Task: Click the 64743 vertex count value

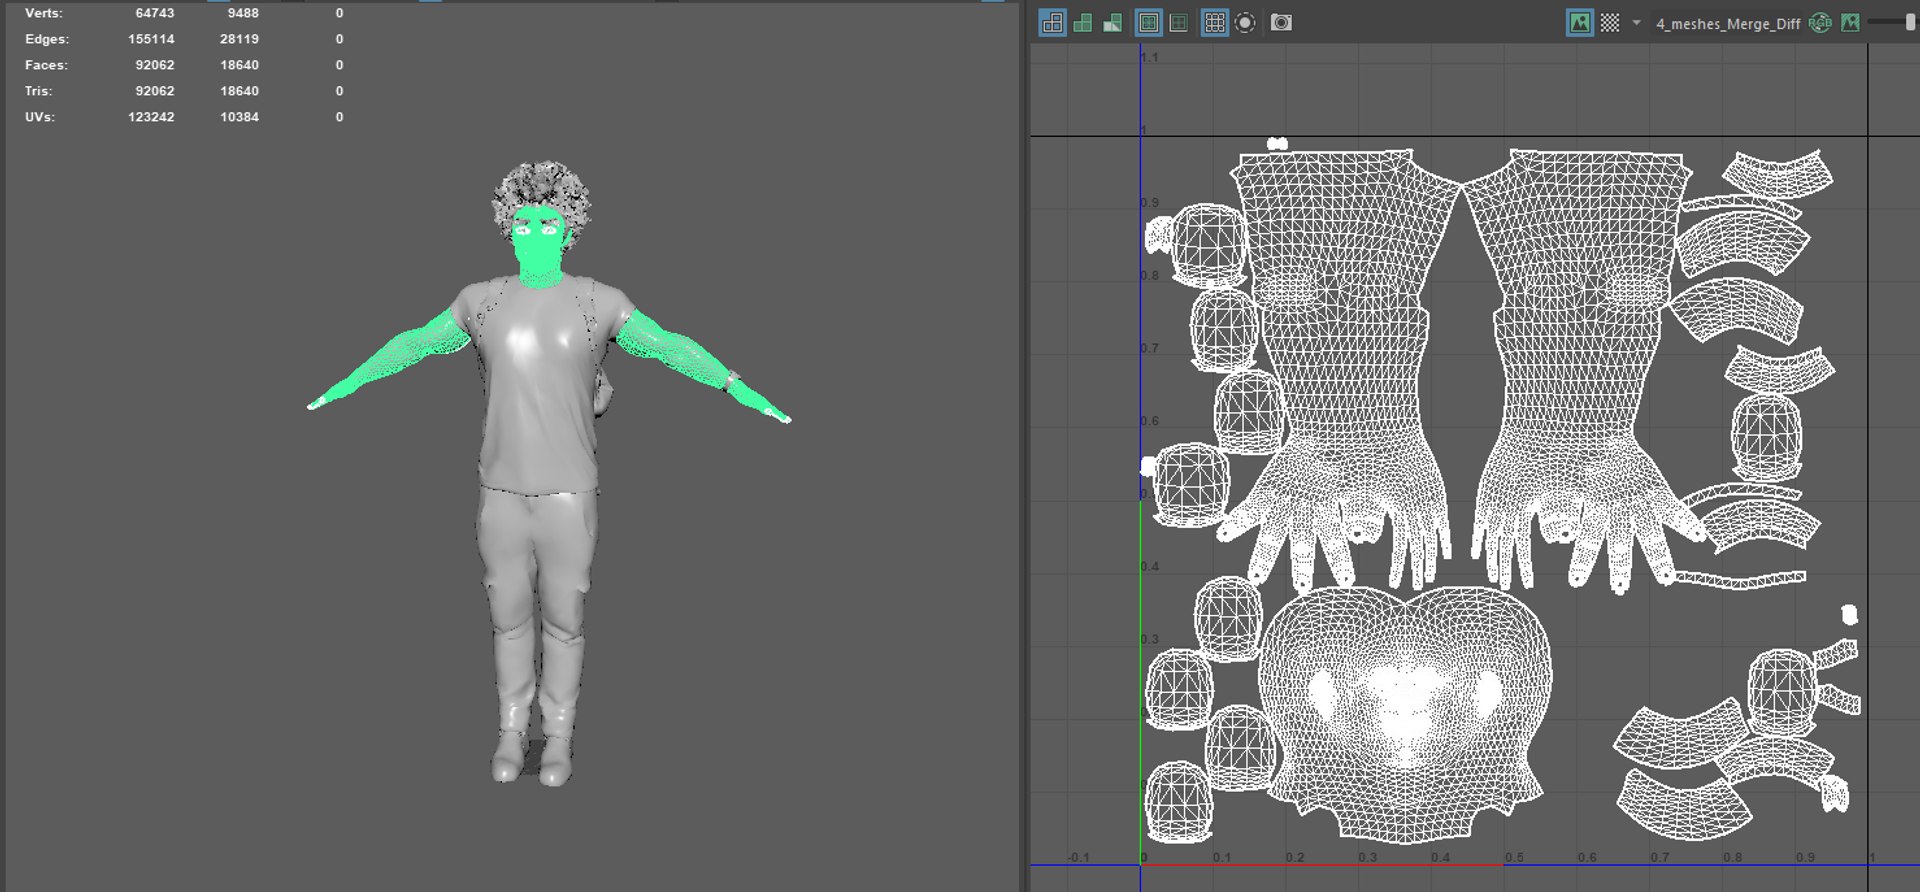Action: [155, 13]
